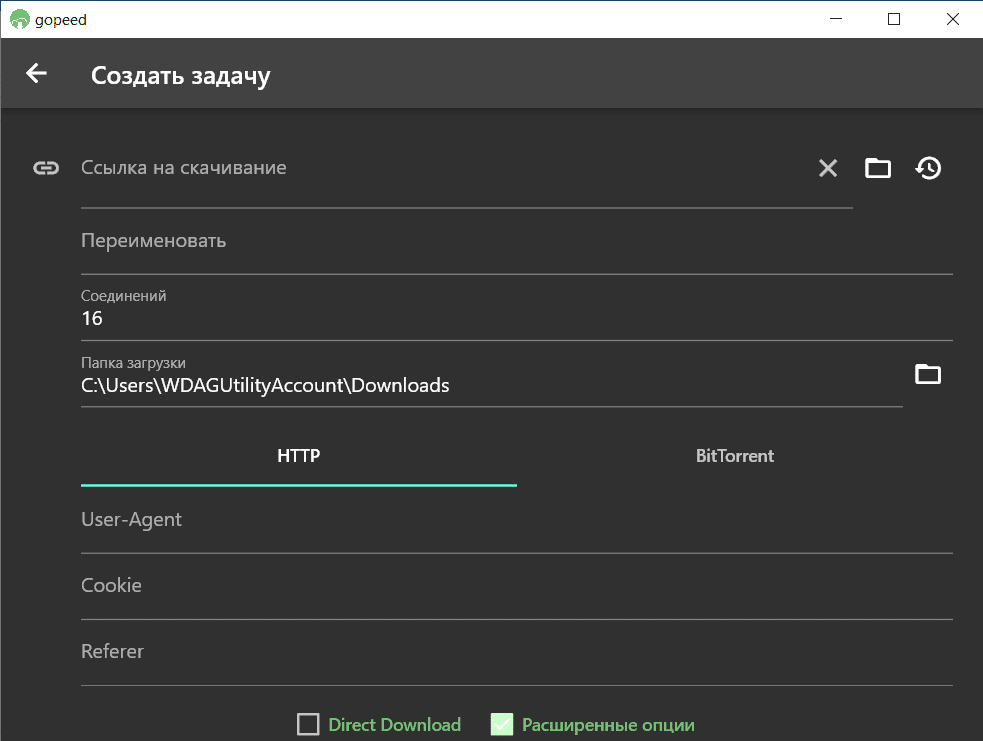Image resolution: width=983 pixels, height=741 pixels.
Task: Open the download history clock icon
Action: pos(928,168)
